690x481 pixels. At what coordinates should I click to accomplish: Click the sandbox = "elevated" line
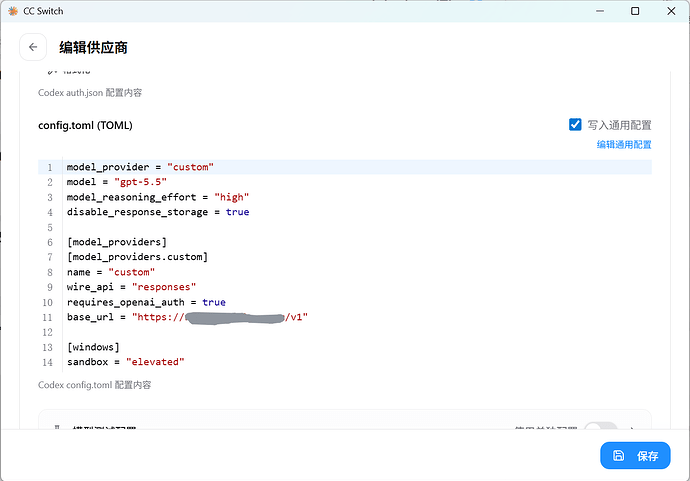125,362
